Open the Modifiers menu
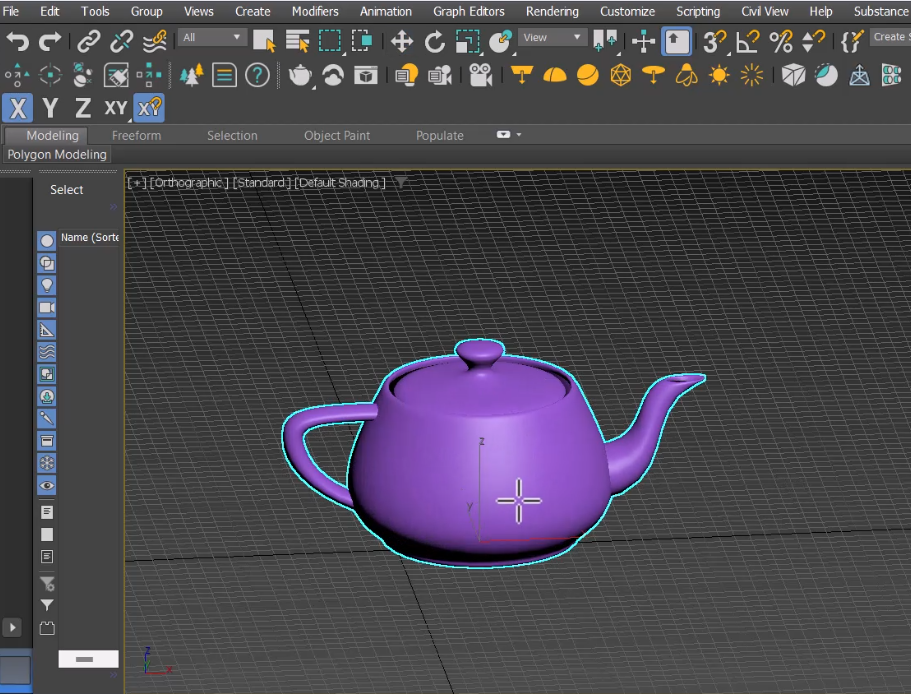911x694 pixels. 315,12
